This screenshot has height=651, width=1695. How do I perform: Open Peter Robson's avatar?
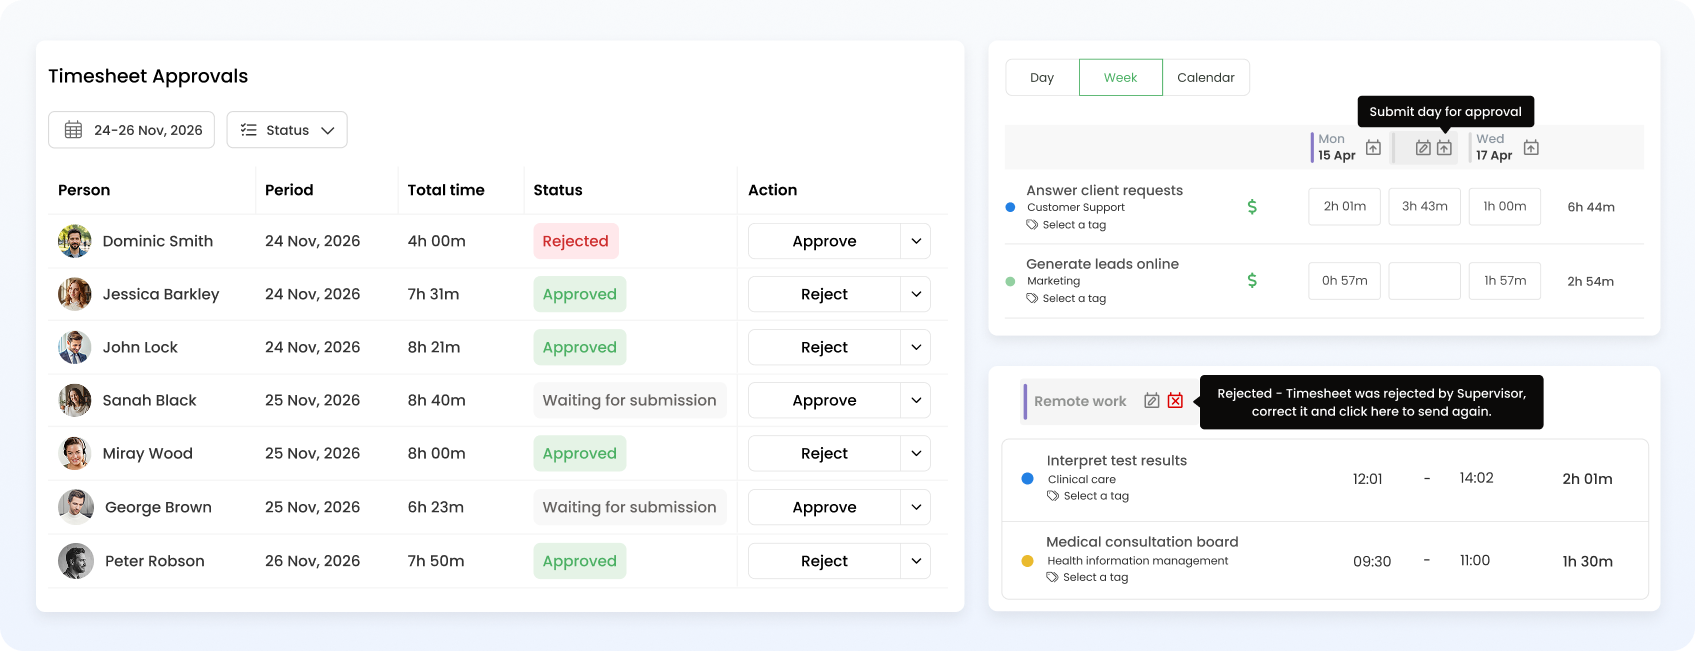pos(76,561)
